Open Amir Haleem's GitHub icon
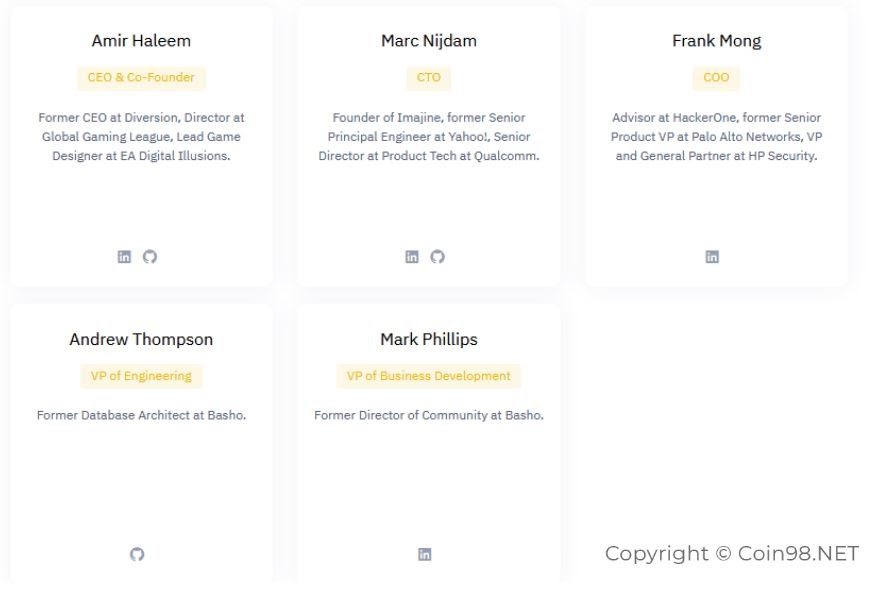 coord(150,257)
